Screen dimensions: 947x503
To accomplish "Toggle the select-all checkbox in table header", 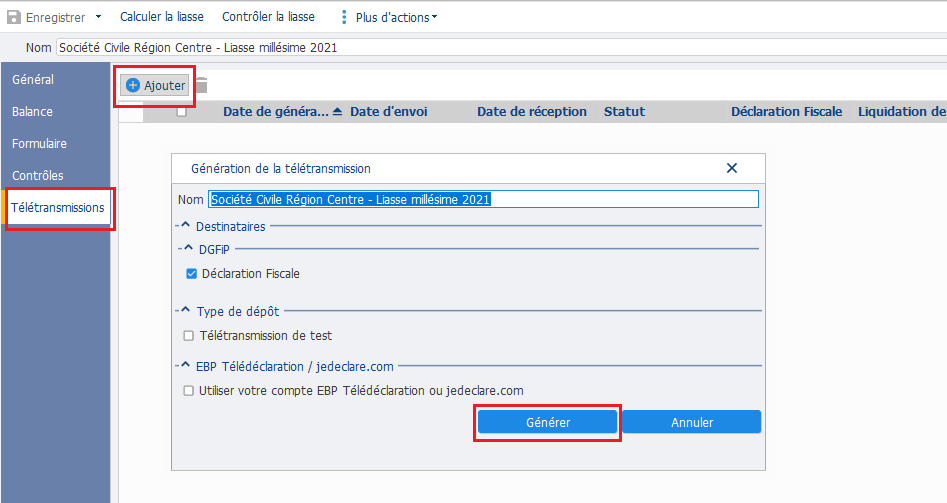I will click(182, 111).
